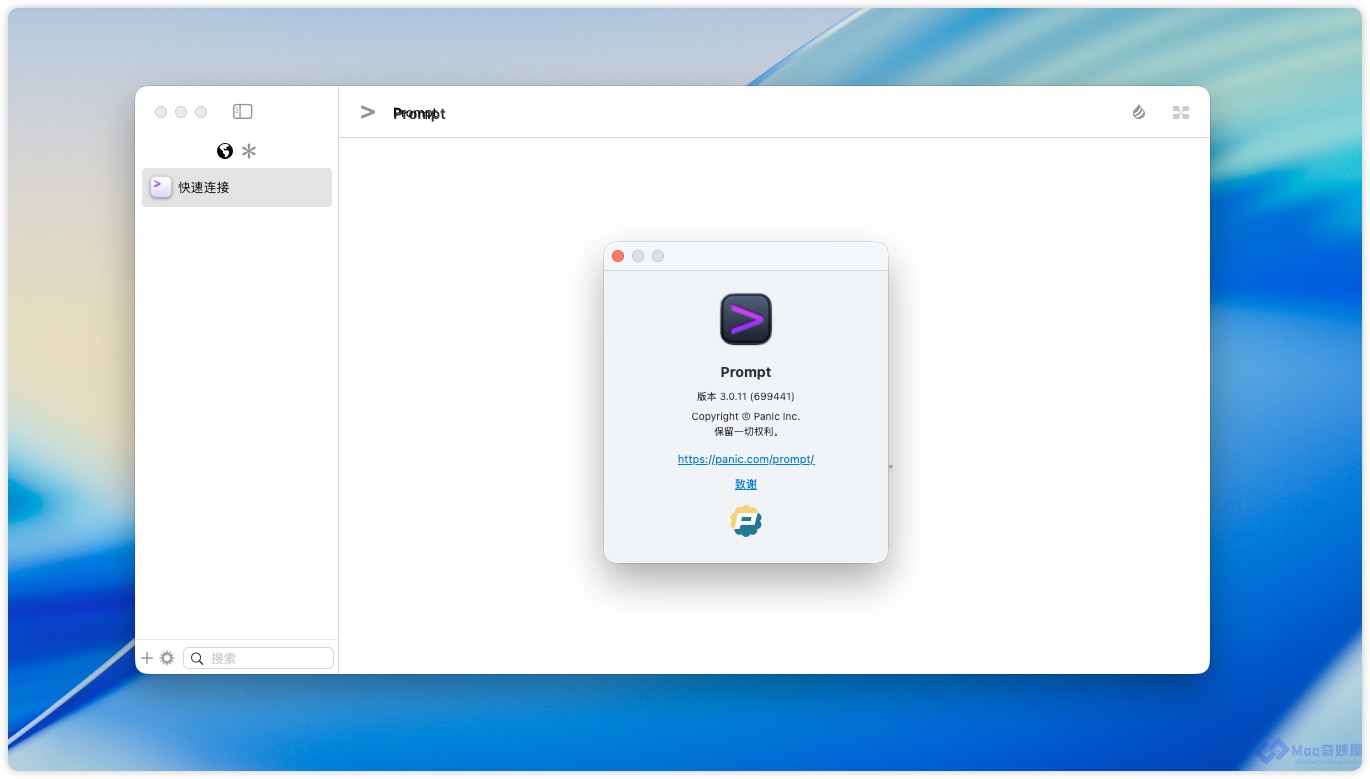This screenshot has width=1370, height=779.
Task: Open the https://panic.com/prompt/ link
Action: [x=746, y=459]
